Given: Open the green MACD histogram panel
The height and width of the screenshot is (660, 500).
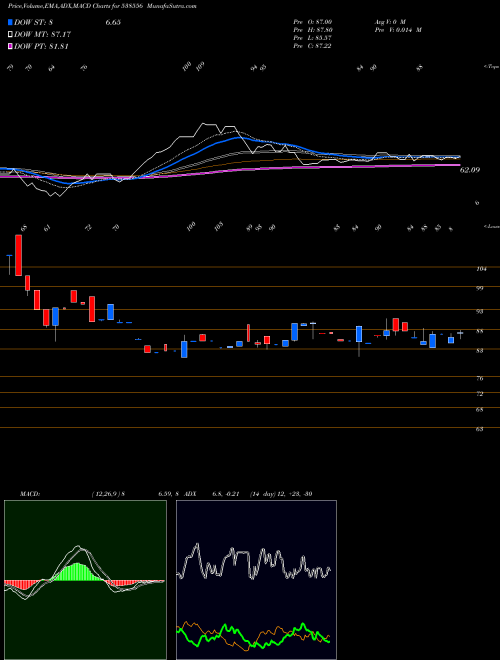Looking at the screenshot, I should click(x=85, y=580).
